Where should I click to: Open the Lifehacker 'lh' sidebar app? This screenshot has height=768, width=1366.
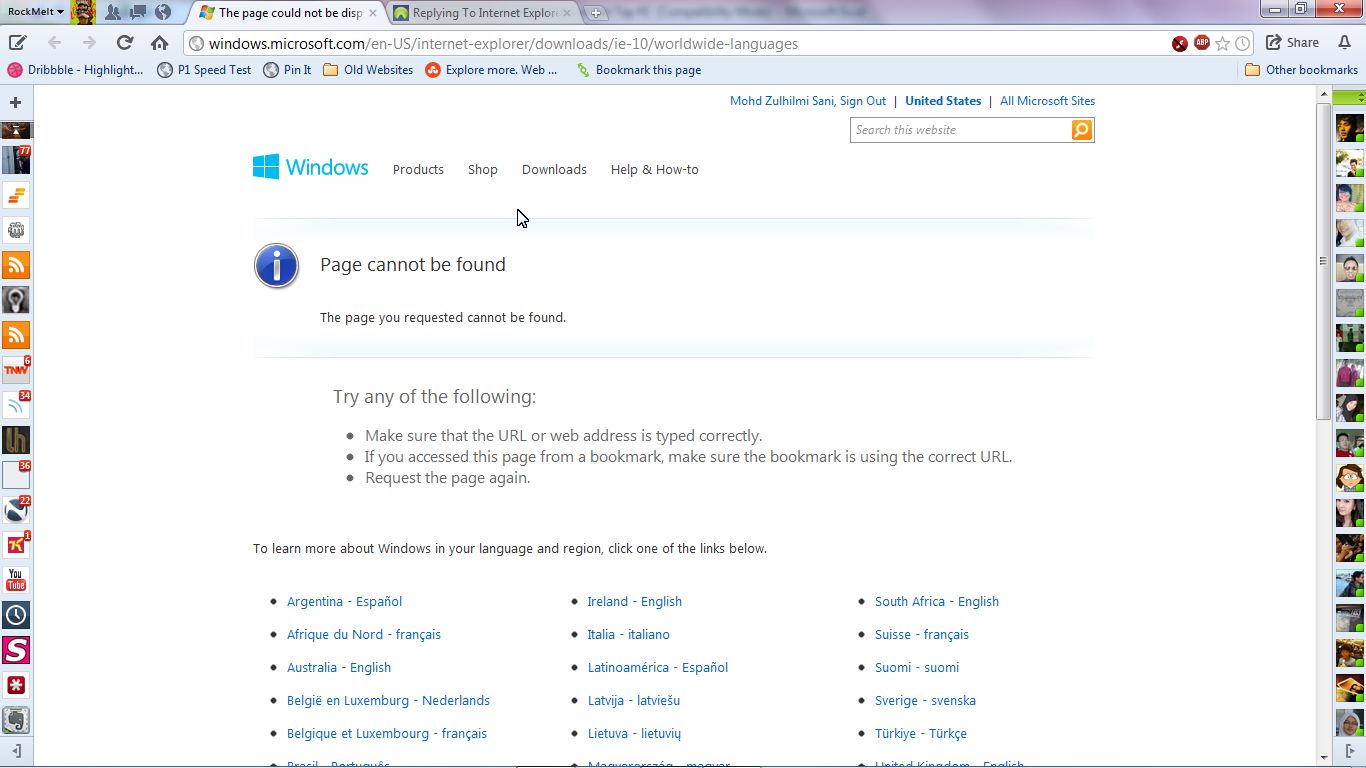pos(16,440)
